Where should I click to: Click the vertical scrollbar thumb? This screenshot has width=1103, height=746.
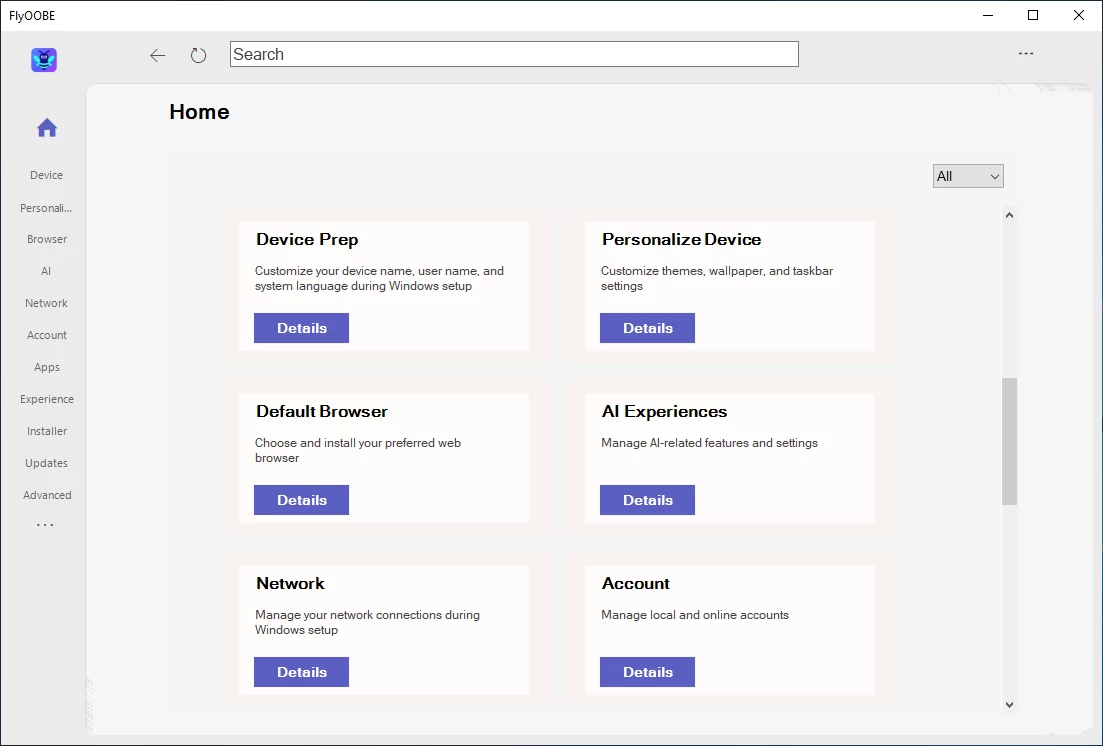[x=1009, y=440]
